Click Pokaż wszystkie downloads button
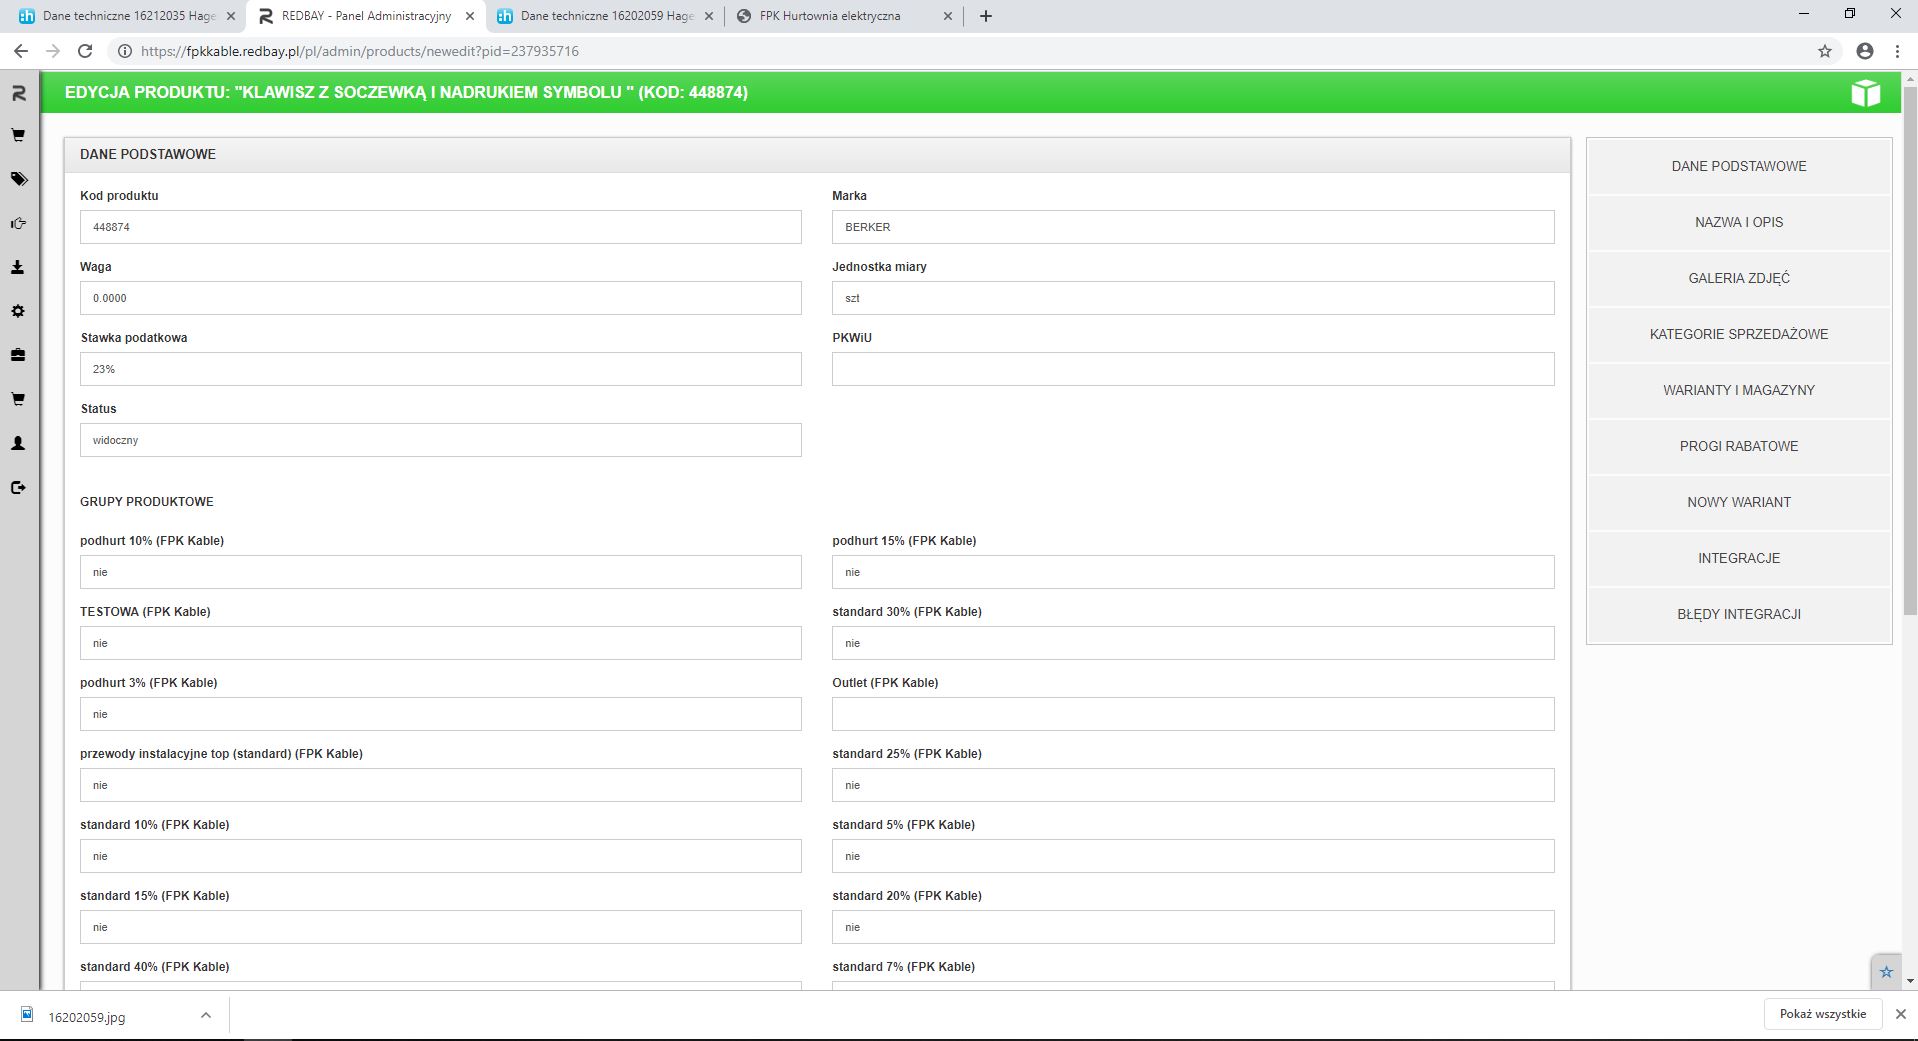 (x=1822, y=1014)
